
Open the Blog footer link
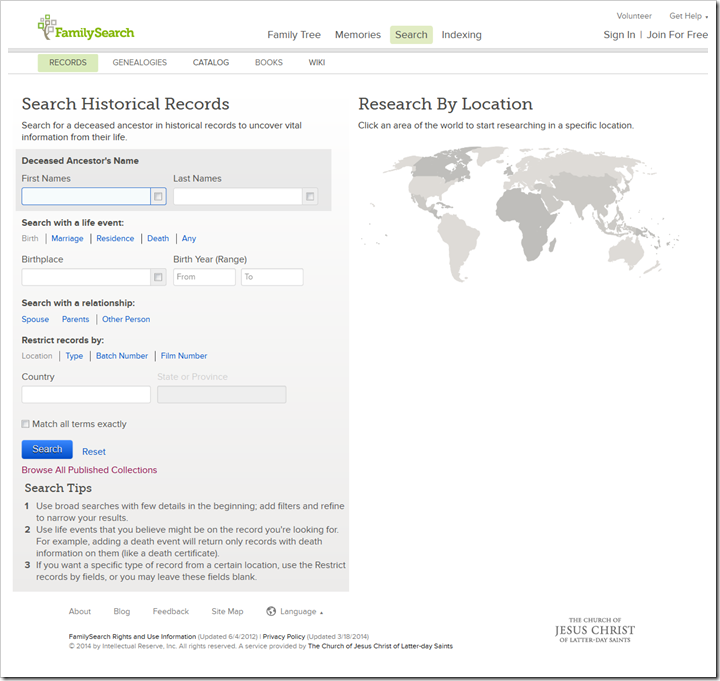pyautogui.click(x=122, y=612)
